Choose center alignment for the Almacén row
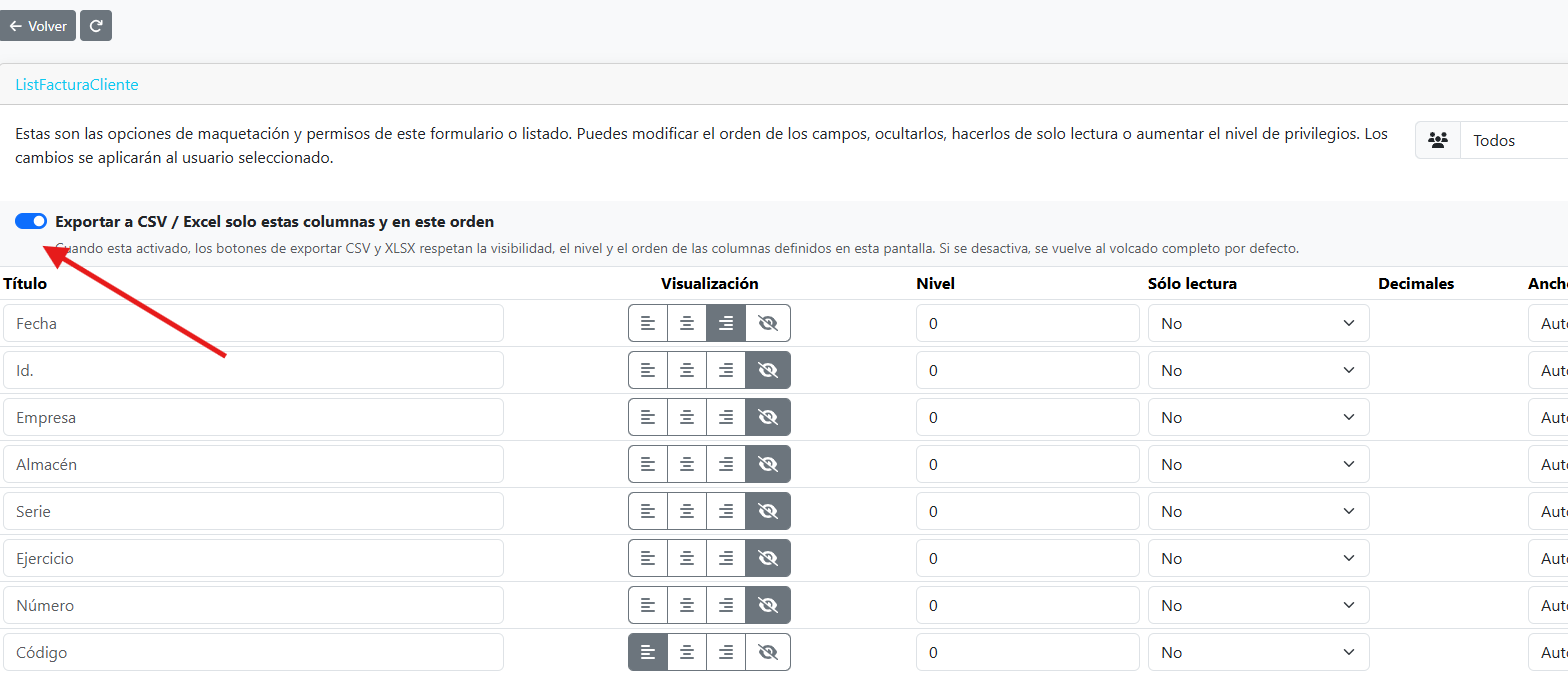 (x=687, y=464)
